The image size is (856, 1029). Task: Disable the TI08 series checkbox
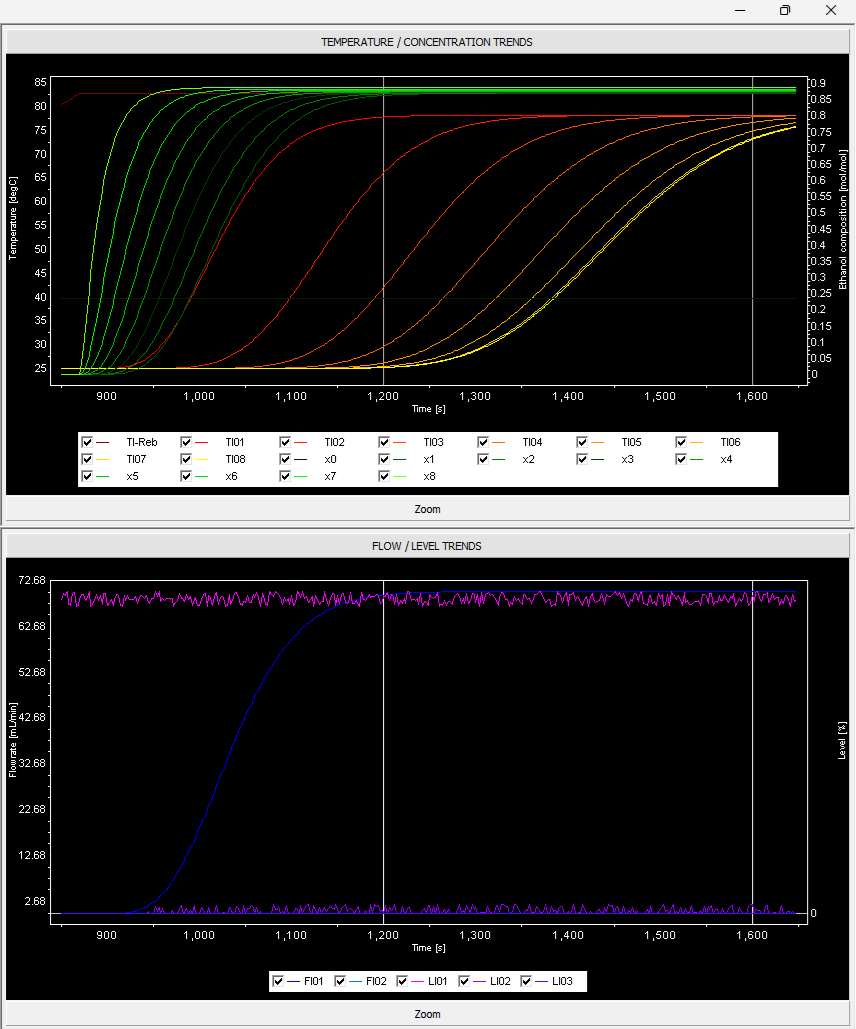point(187,459)
